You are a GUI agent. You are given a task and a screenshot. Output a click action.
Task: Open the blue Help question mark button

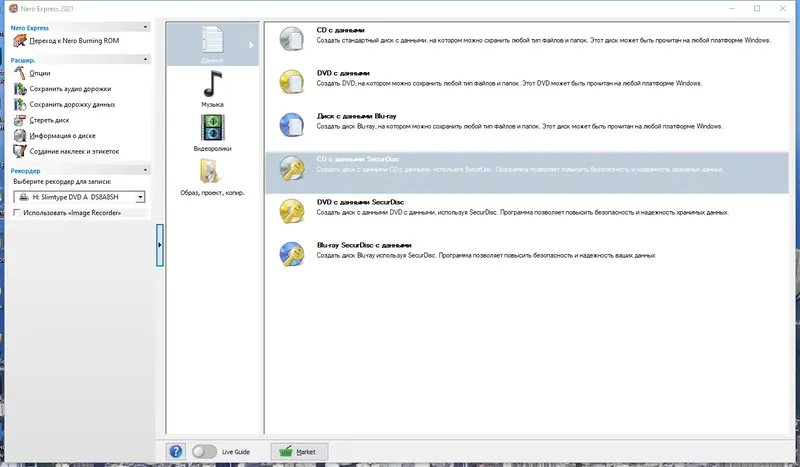176,452
